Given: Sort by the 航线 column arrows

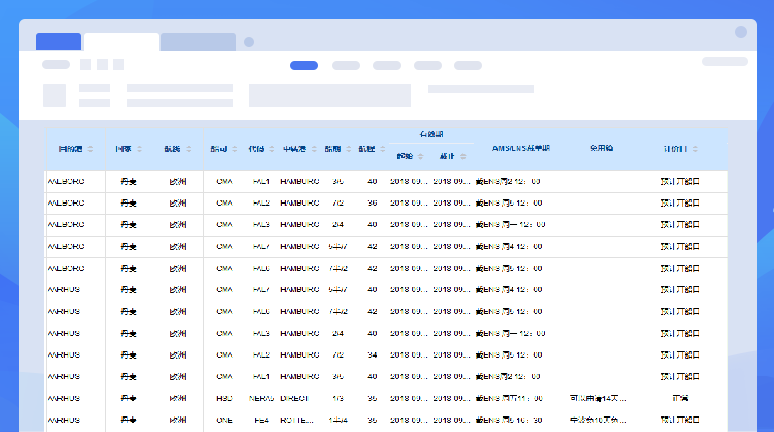Looking at the screenshot, I should [190, 149].
